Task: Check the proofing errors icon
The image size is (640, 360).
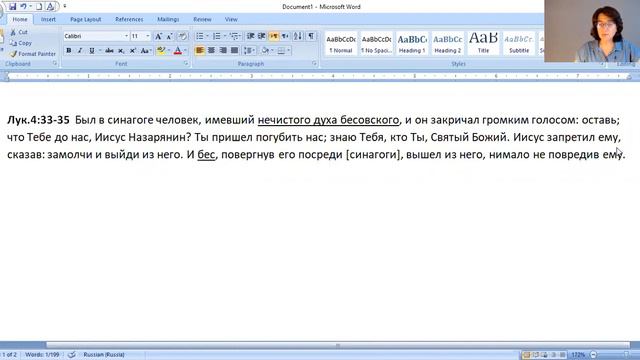Action: coord(72,355)
